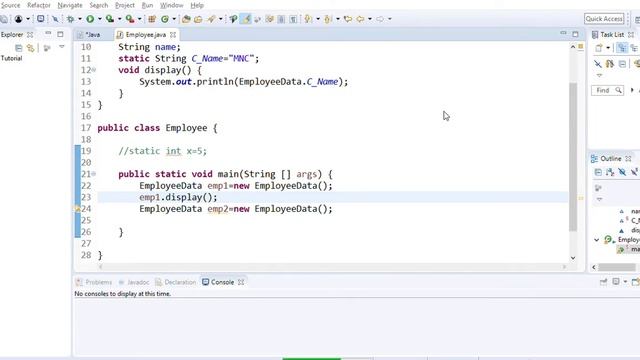Open the Window menu
The height and width of the screenshot is (360, 640).
(x=171, y=5)
